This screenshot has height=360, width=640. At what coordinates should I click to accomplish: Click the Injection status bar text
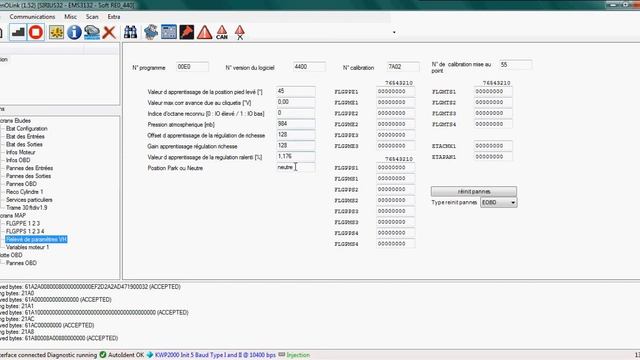tap(298, 355)
